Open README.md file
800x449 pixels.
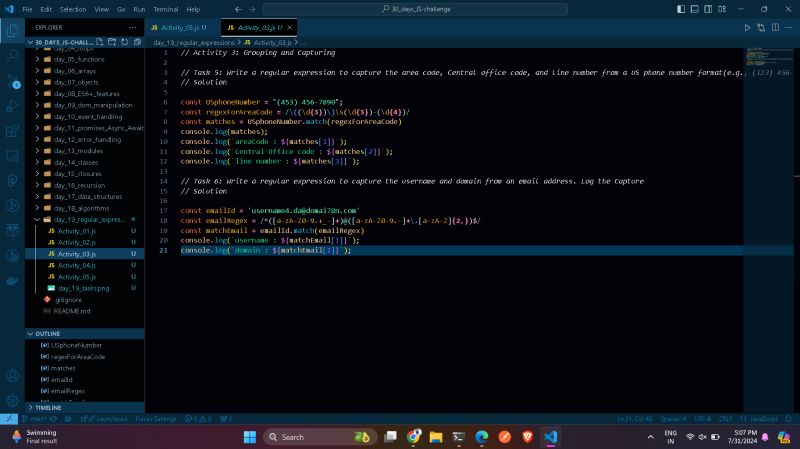85,311
